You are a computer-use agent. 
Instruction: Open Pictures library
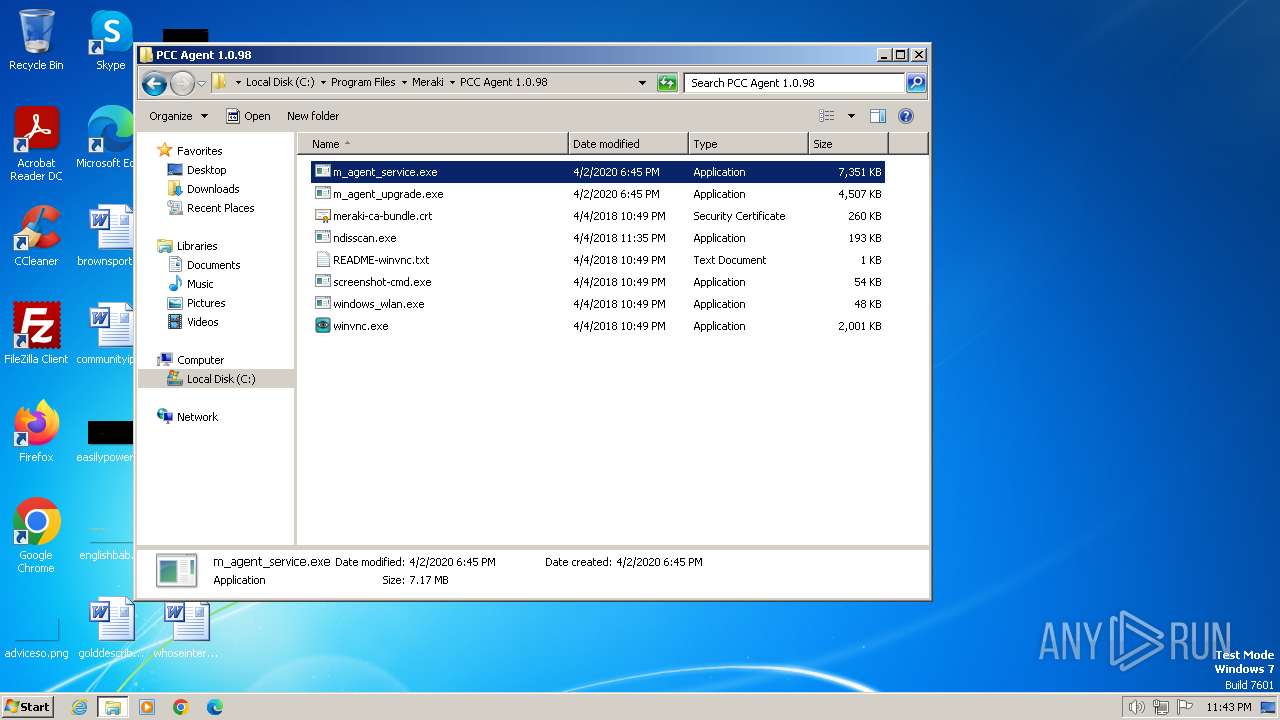click(x=206, y=303)
